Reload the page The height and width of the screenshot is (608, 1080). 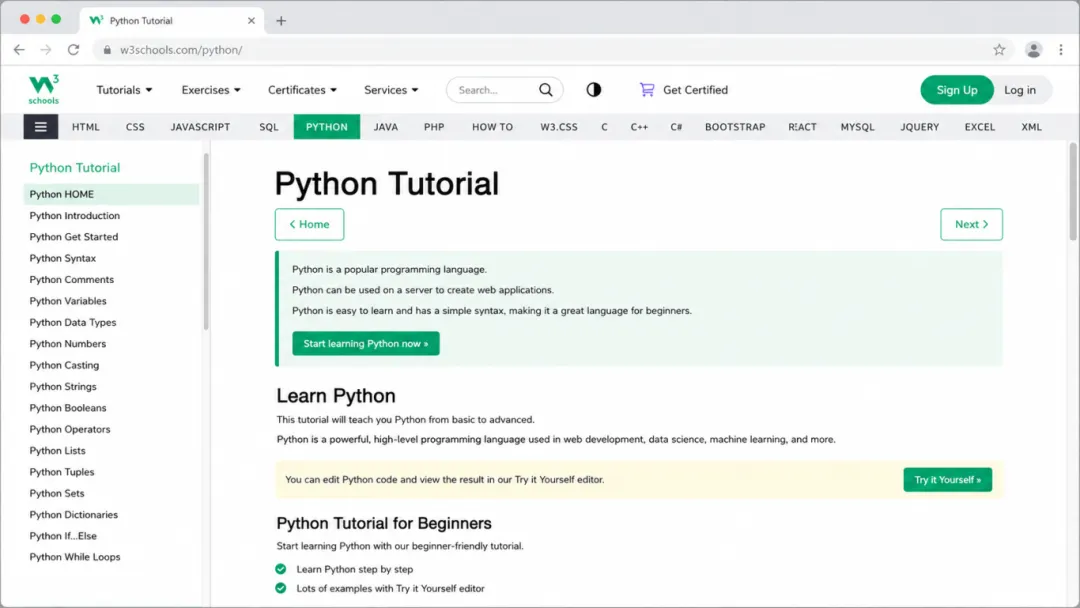click(x=73, y=50)
